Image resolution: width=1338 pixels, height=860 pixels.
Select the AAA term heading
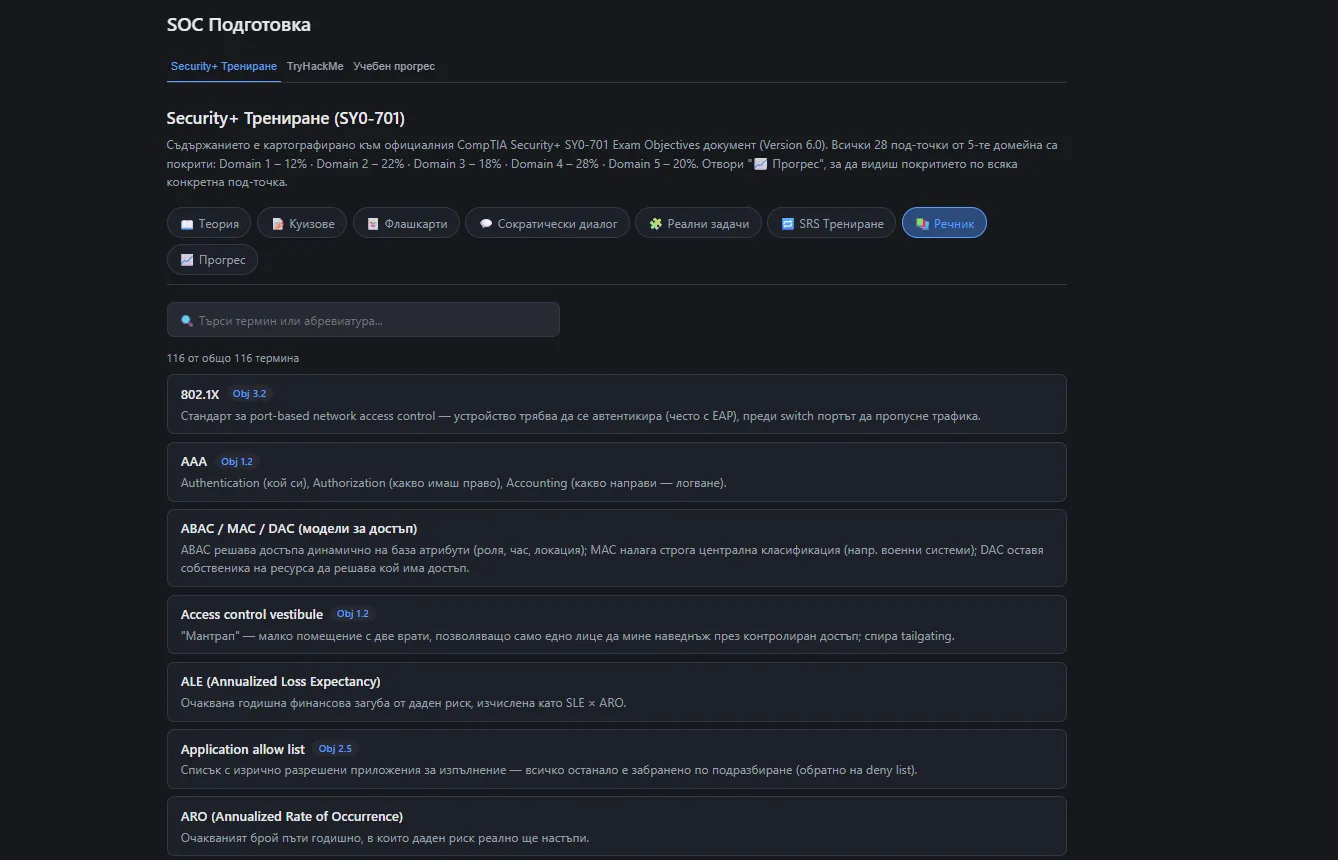(x=194, y=462)
